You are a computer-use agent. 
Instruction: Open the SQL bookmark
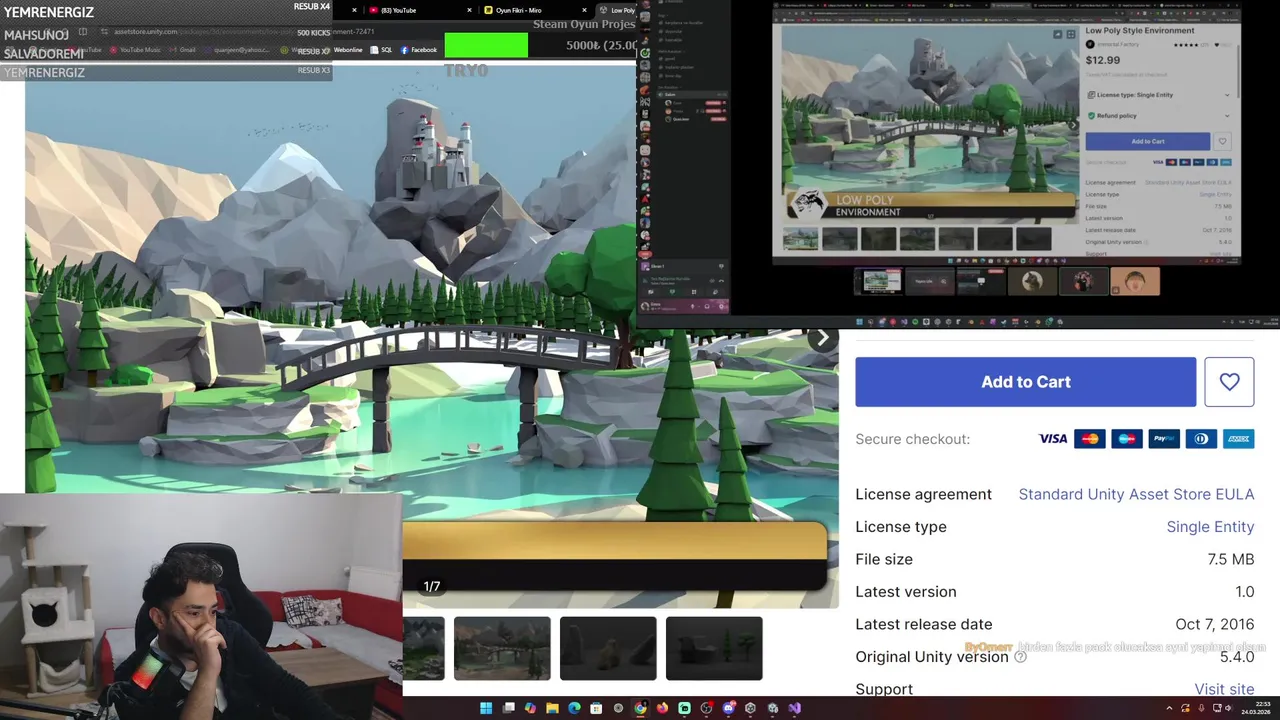381,49
